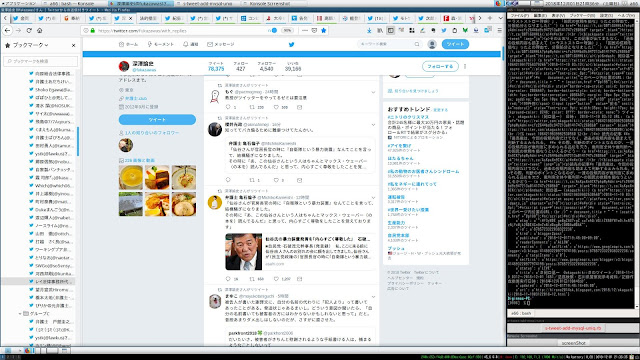Viewport: 640px width, 360px height.
Task: Click the page actions three-dot icon in address bar
Action: [x=304, y=31]
